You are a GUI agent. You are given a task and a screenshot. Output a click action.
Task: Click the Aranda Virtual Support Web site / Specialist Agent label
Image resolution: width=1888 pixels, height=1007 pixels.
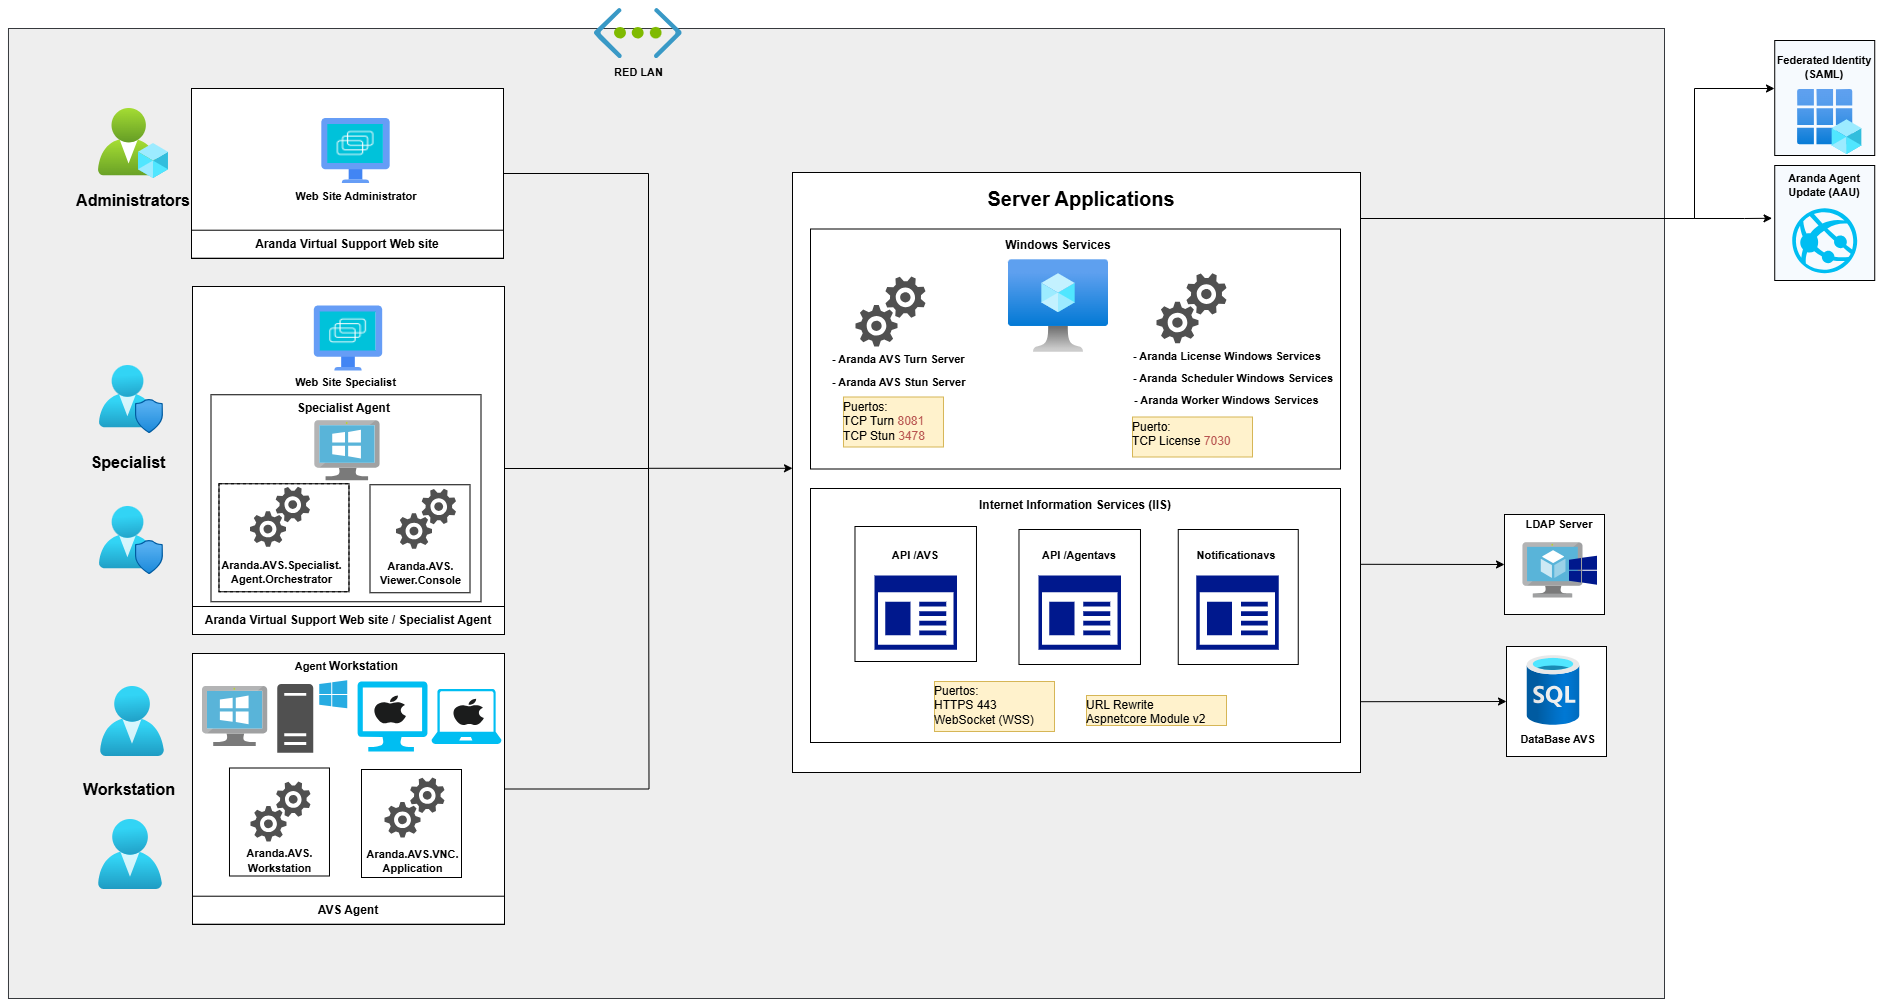(348, 620)
